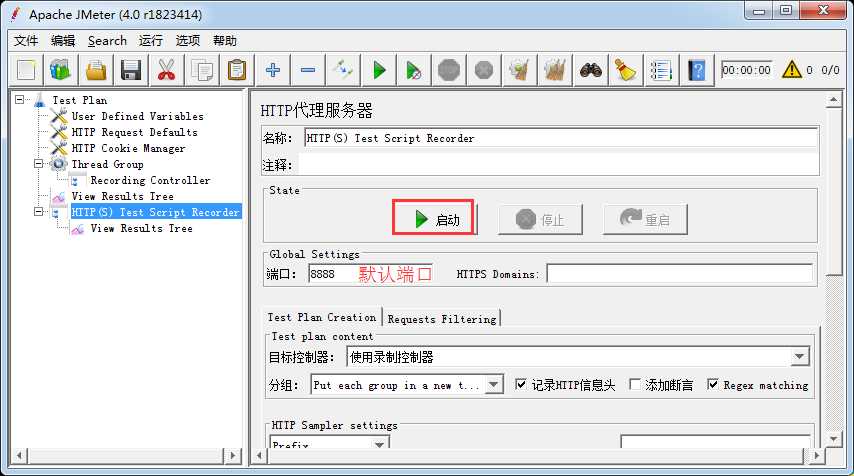Click the 00:00:00 elapsed time display
854x476 pixels.
click(747, 70)
